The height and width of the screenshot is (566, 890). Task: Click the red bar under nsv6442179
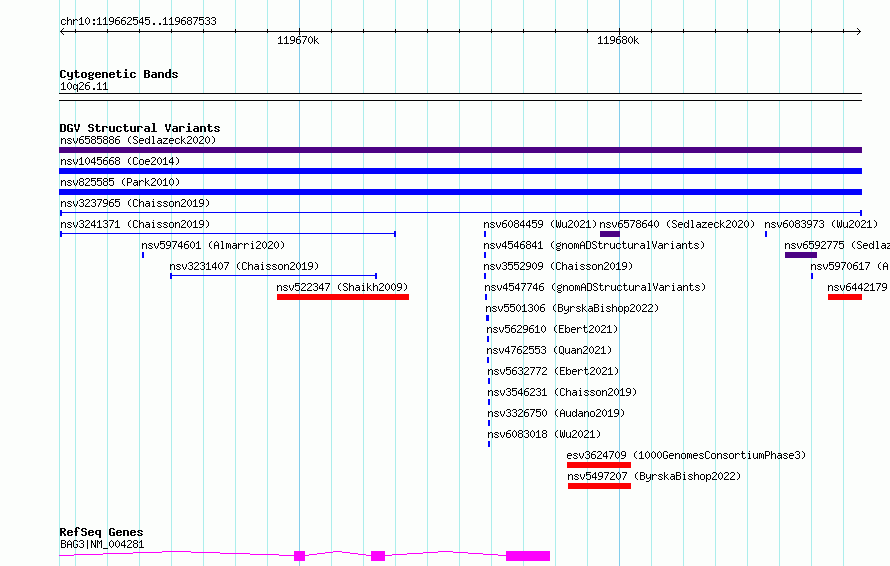click(x=845, y=297)
